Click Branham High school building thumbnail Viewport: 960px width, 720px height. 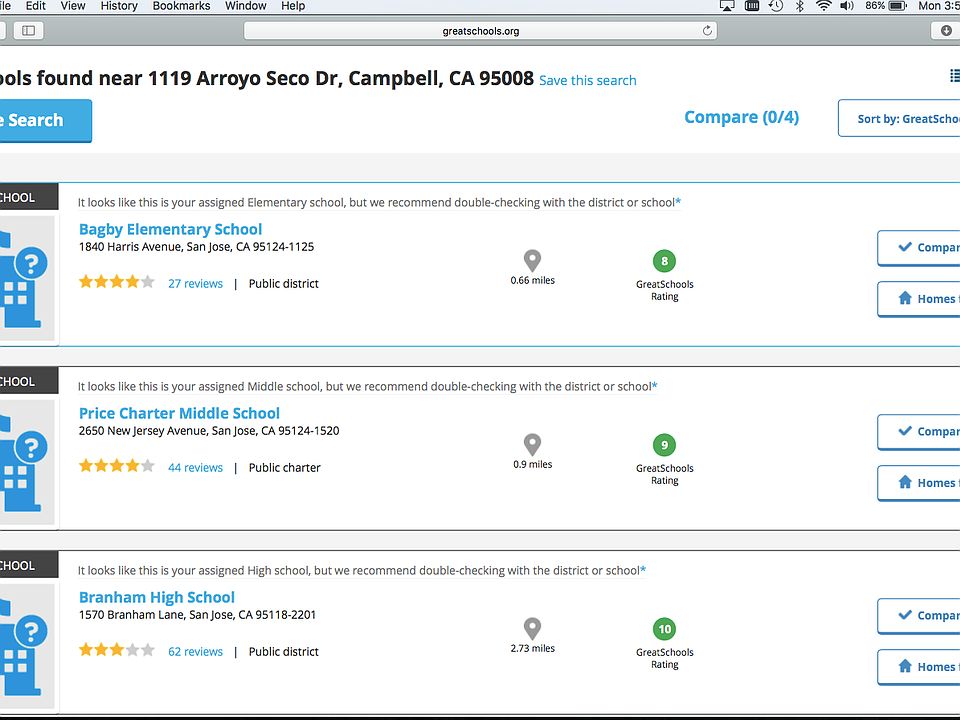[x=27, y=647]
